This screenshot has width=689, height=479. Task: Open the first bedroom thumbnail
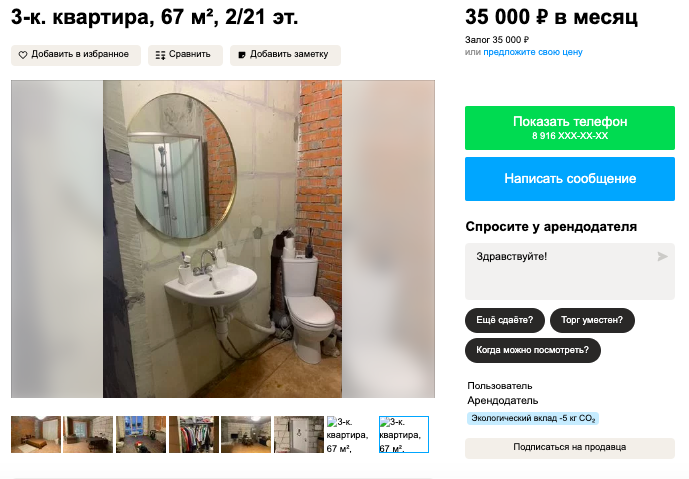tap(36, 435)
